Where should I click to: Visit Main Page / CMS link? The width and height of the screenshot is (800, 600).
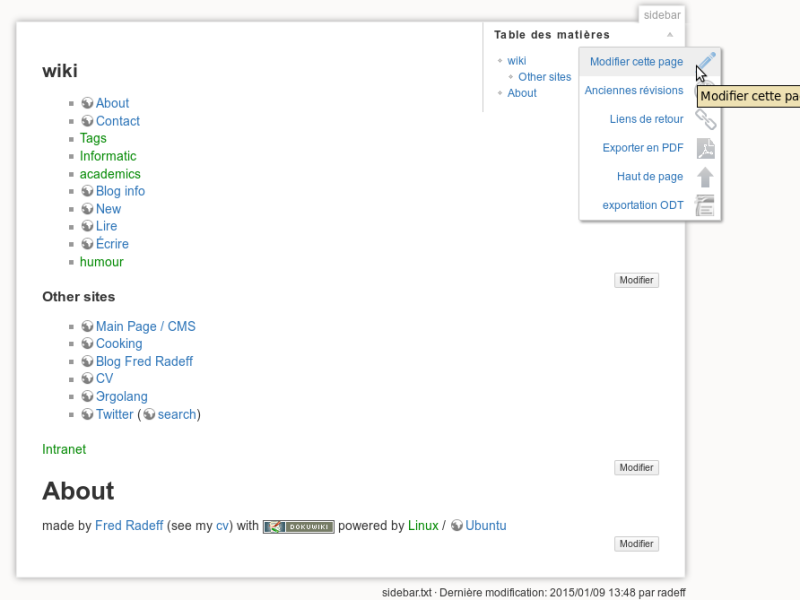pyautogui.click(x=145, y=327)
